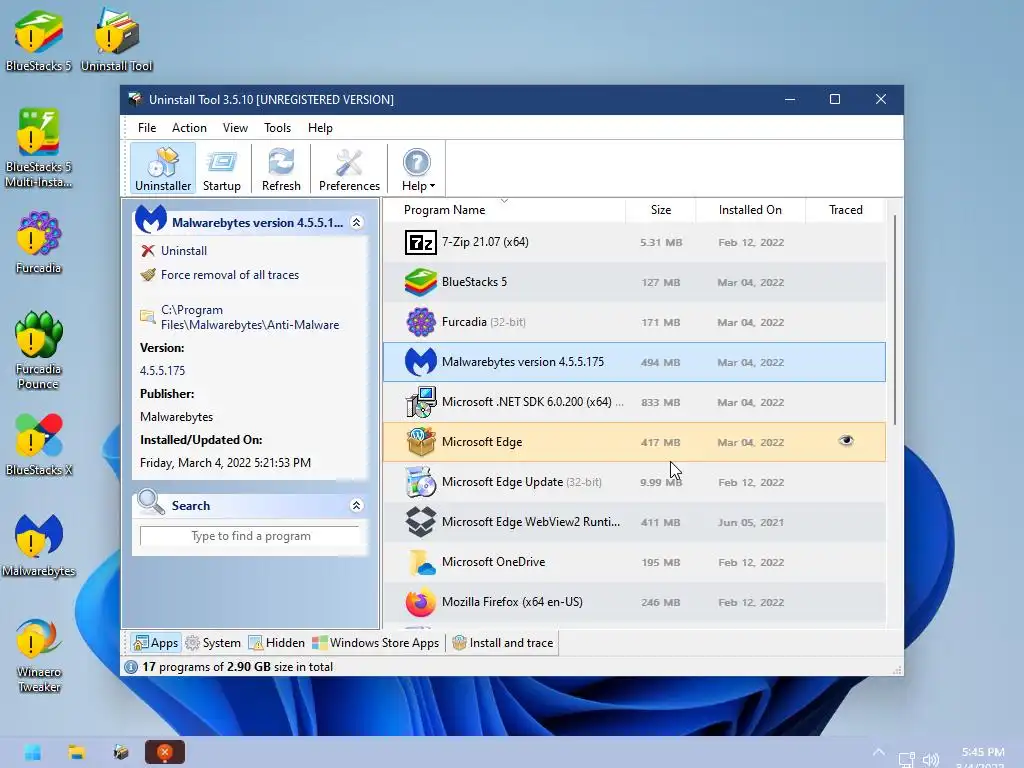This screenshot has width=1024, height=768.
Task: Sort by Installed On column header
Action: tap(750, 210)
